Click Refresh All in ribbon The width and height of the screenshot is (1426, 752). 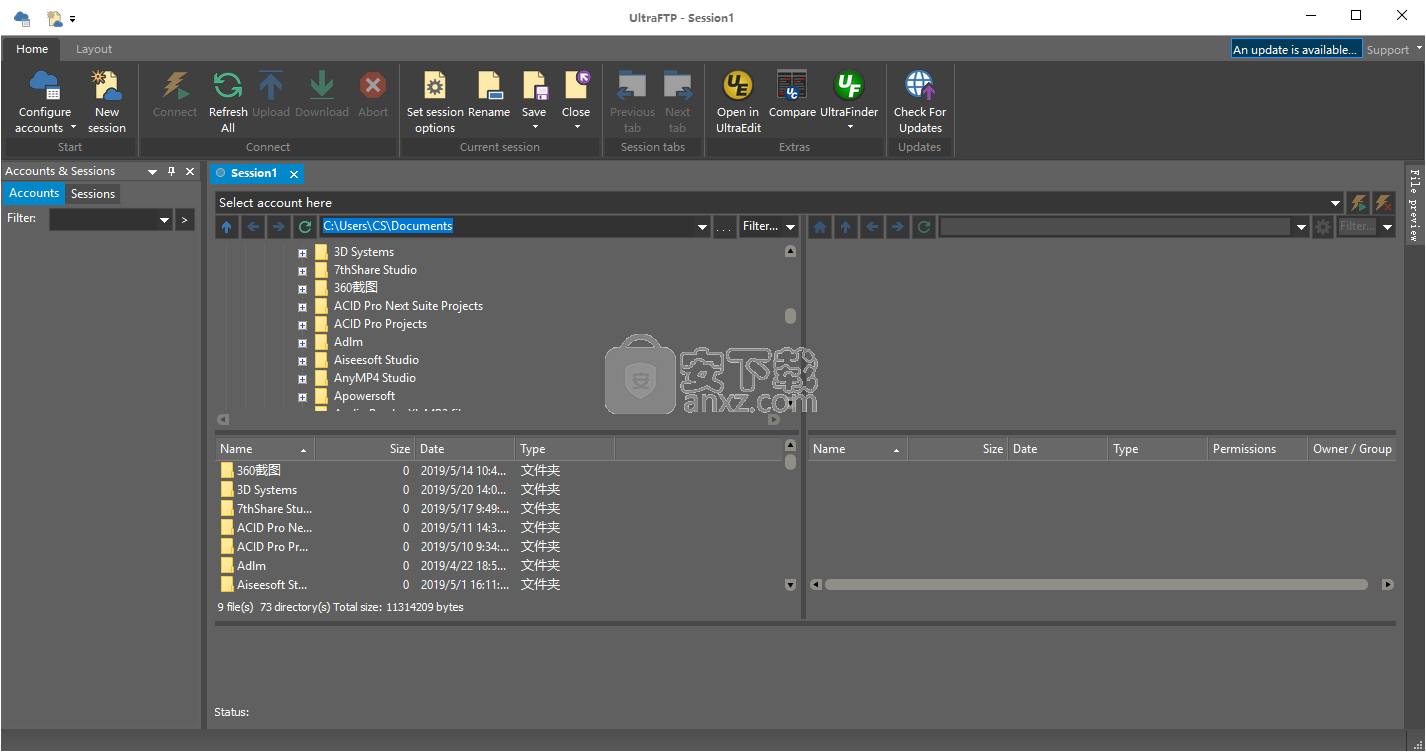[x=228, y=101]
